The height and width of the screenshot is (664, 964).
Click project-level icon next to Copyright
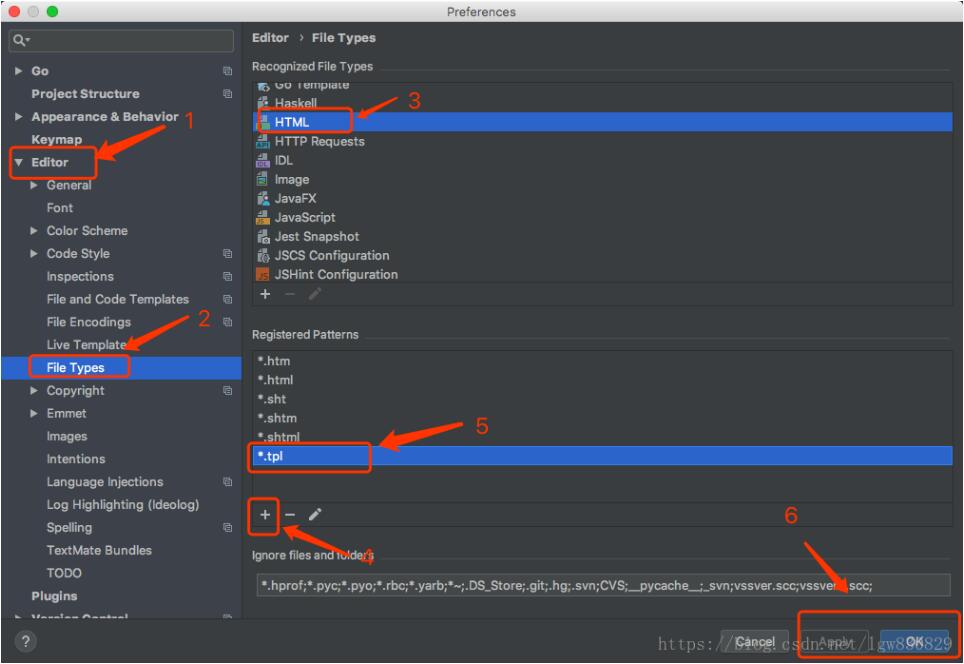227,391
